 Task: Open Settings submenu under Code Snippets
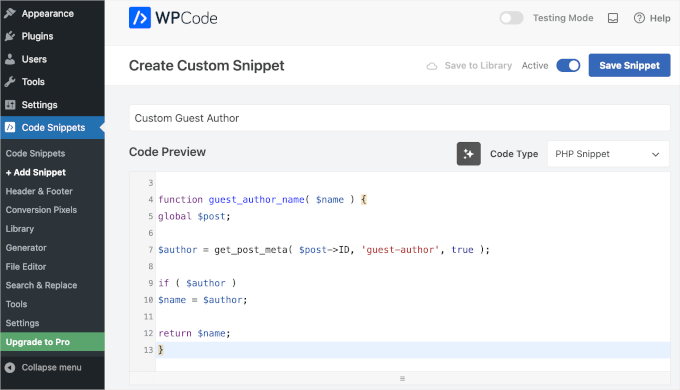pos(22,323)
